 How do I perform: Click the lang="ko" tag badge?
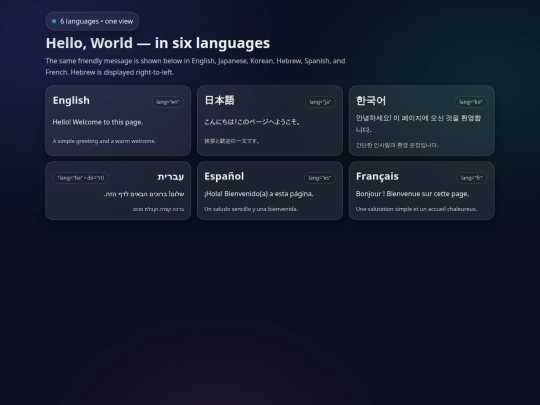click(x=471, y=102)
